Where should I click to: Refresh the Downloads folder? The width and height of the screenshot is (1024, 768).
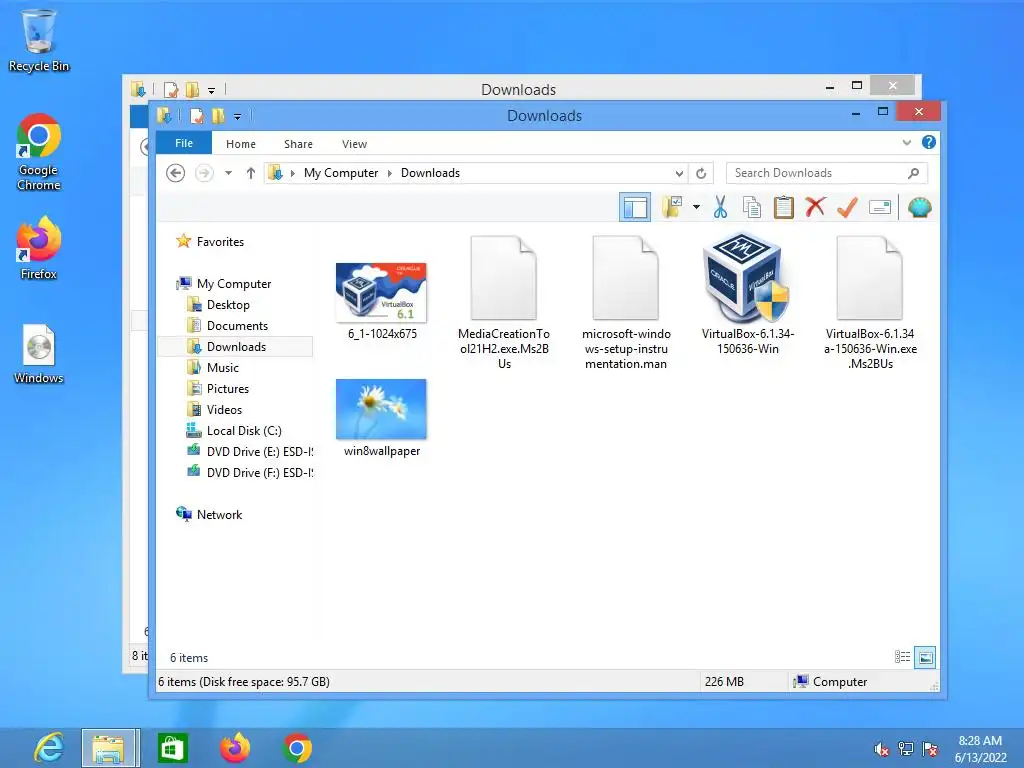click(701, 173)
